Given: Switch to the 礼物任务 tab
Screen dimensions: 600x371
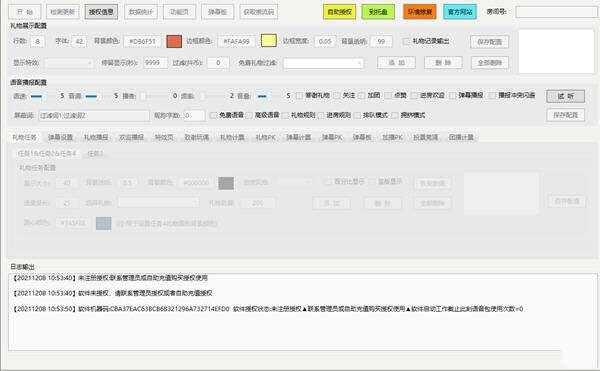Looking at the screenshot, I should coord(24,137).
